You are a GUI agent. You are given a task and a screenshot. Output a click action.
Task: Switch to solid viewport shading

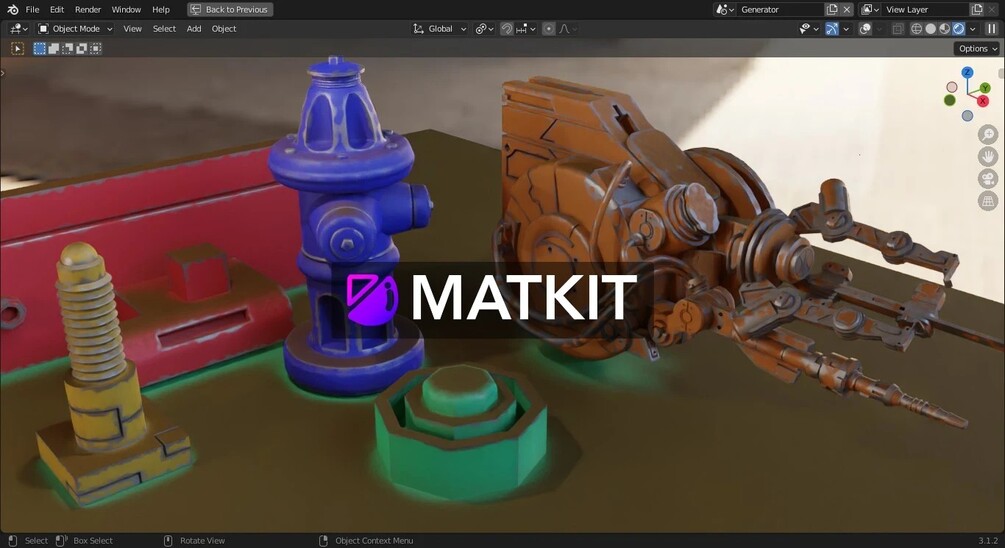coord(931,29)
